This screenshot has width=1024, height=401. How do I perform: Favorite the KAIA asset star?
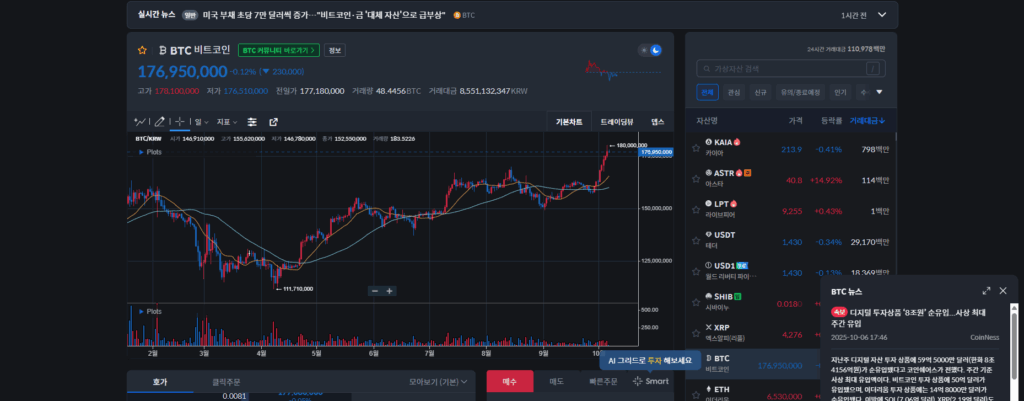(696, 149)
